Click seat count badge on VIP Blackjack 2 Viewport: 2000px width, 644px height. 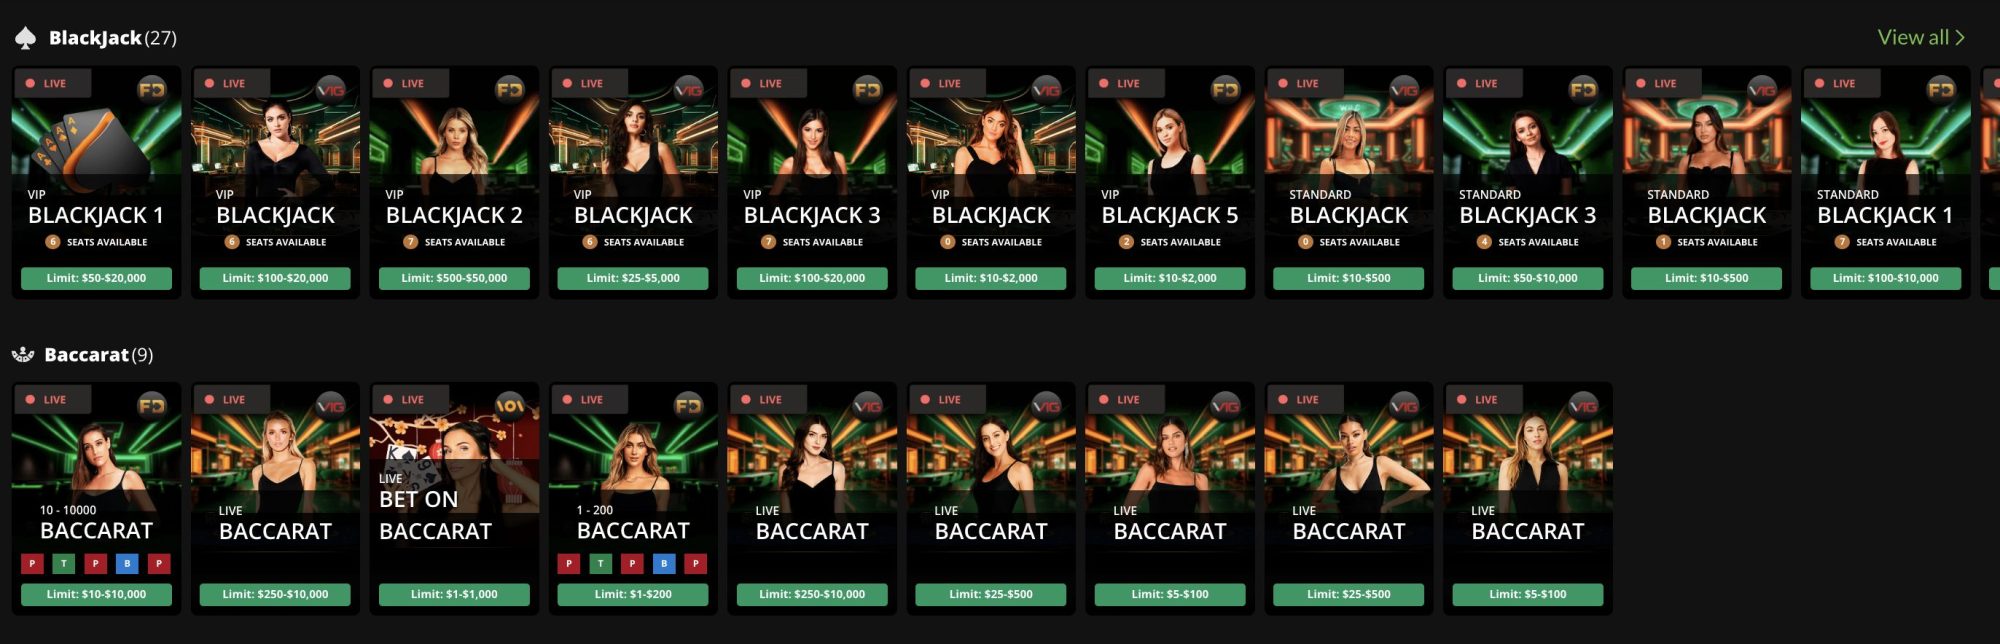(410, 242)
